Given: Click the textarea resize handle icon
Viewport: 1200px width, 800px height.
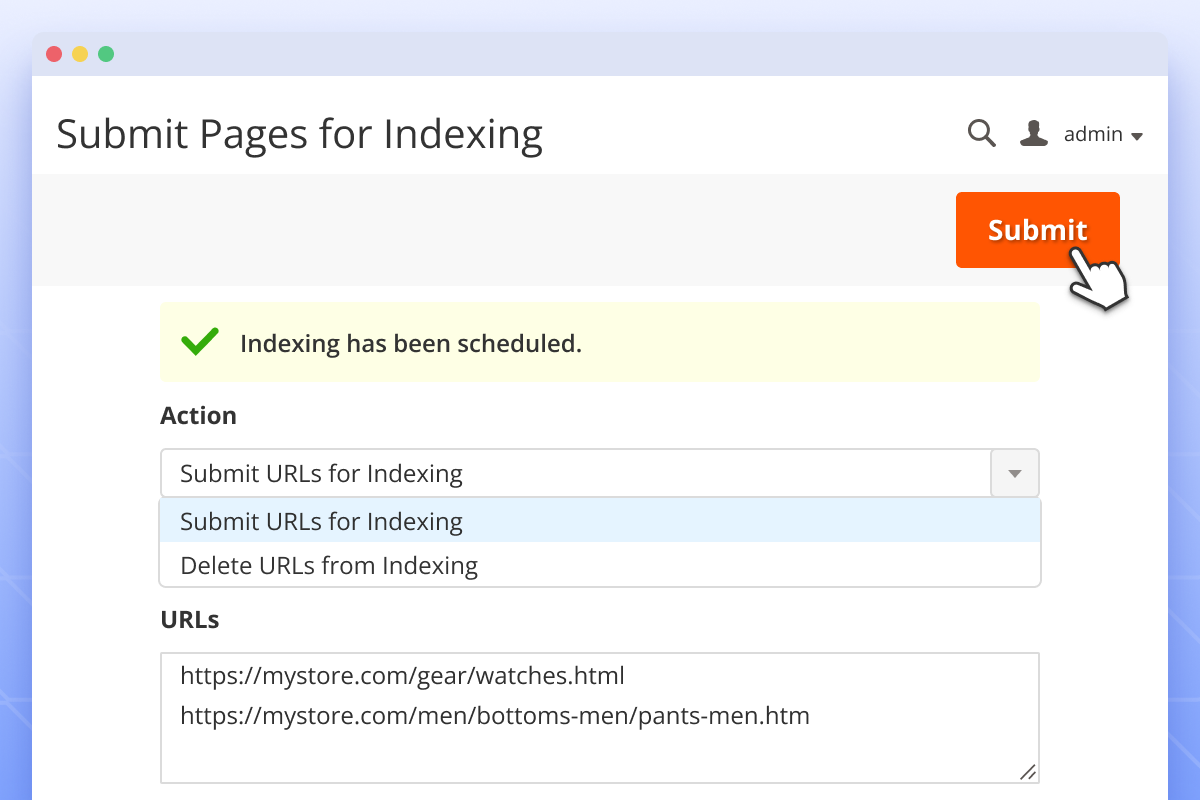Looking at the screenshot, I should coord(1027,771).
